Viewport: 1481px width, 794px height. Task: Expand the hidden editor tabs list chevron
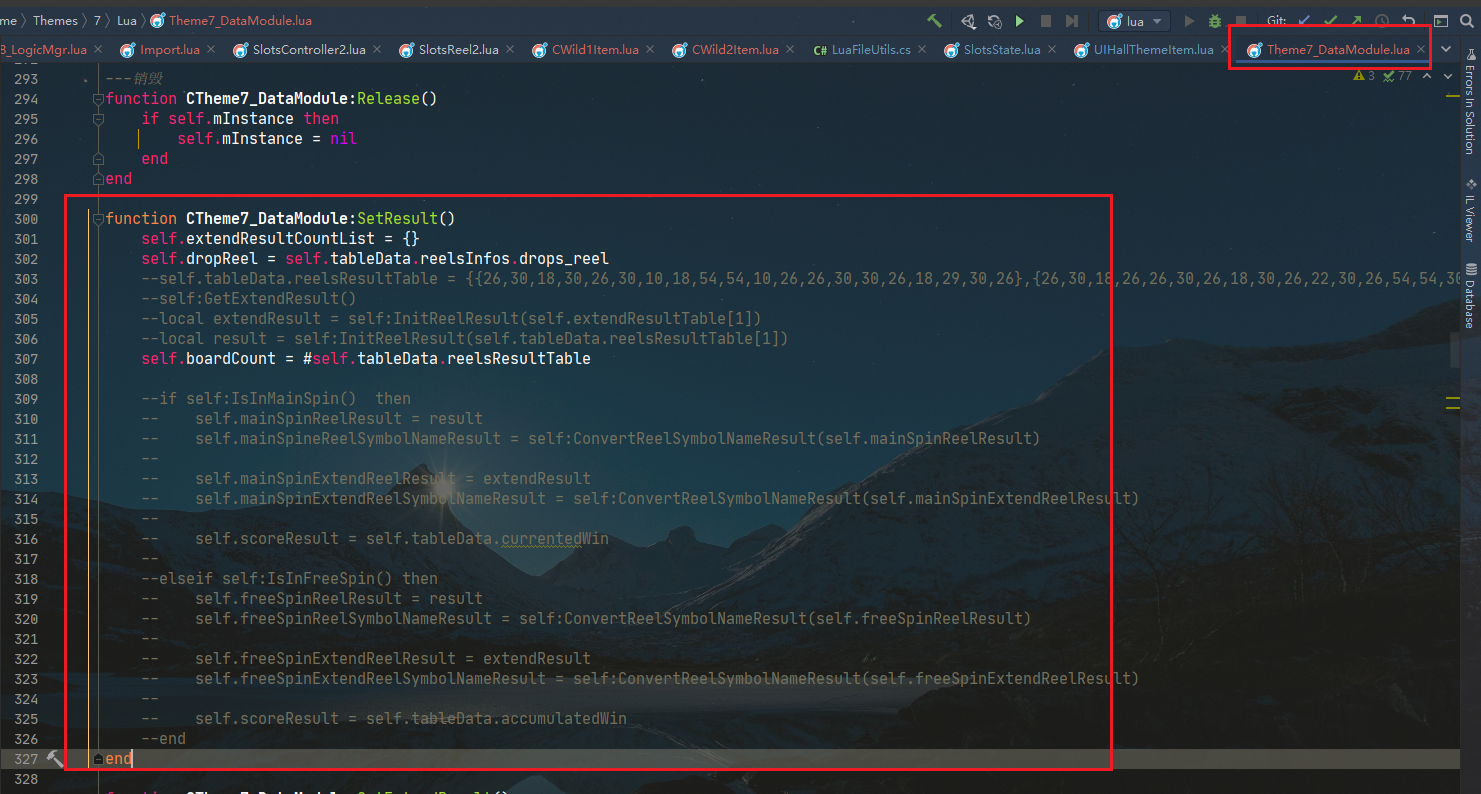tap(1446, 50)
